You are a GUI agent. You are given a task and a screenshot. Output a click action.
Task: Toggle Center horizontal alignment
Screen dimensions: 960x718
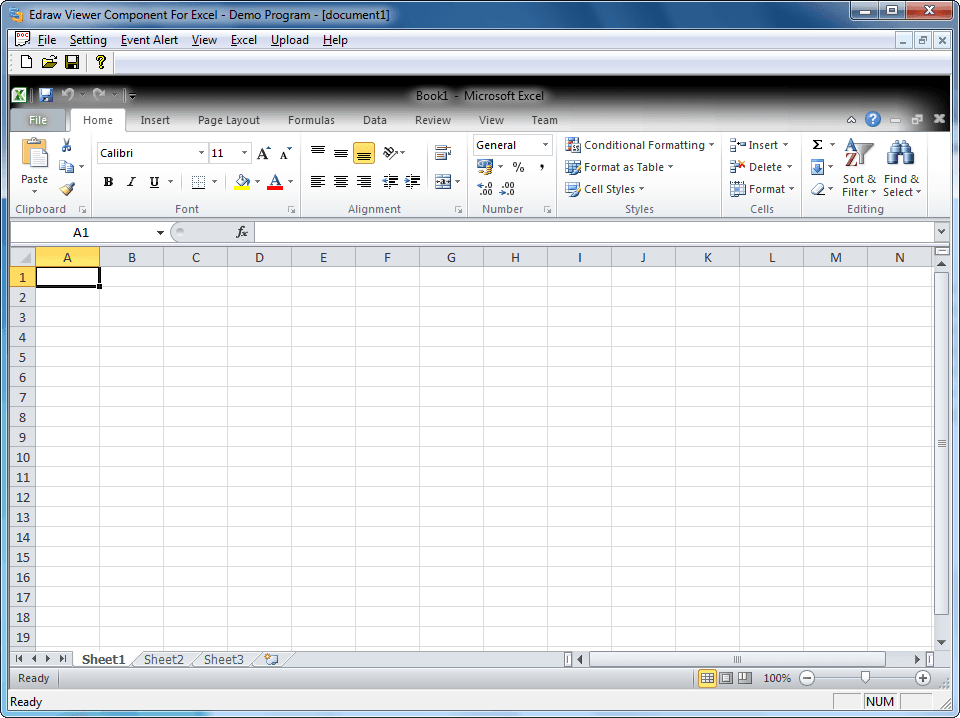point(341,181)
